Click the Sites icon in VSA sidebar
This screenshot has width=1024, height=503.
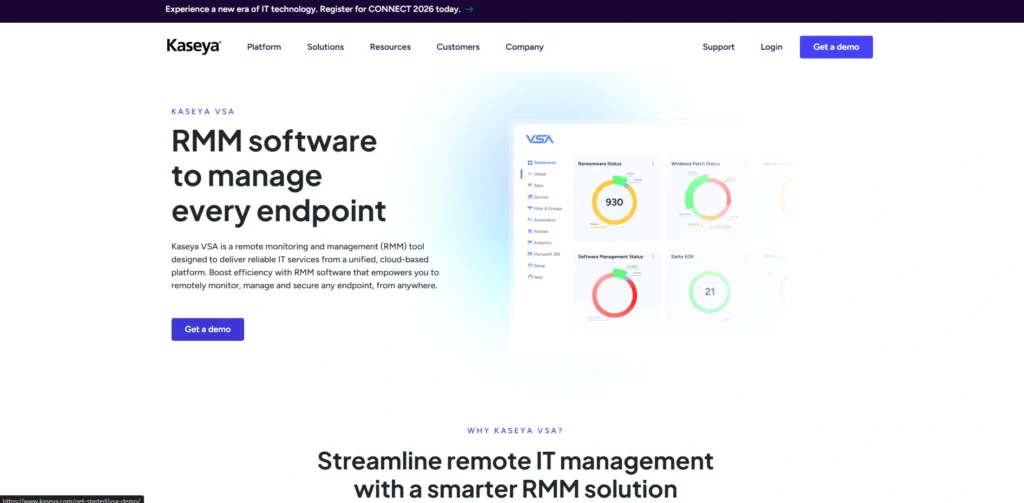tap(530, 186)
